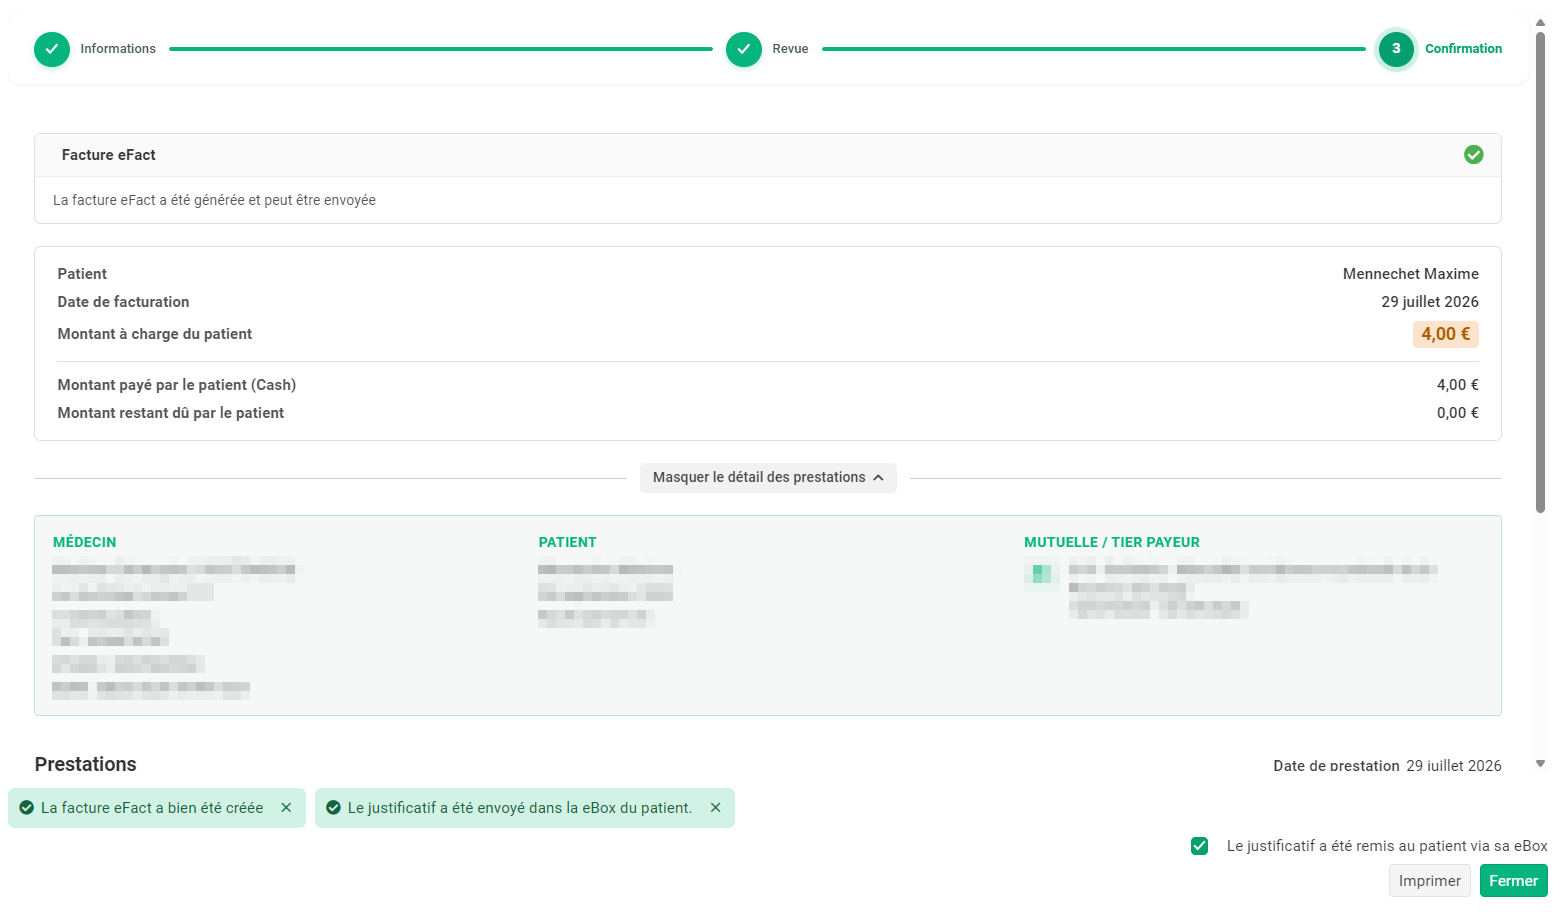Click the orange '4,00 €' amount badge

(1445, 334)
